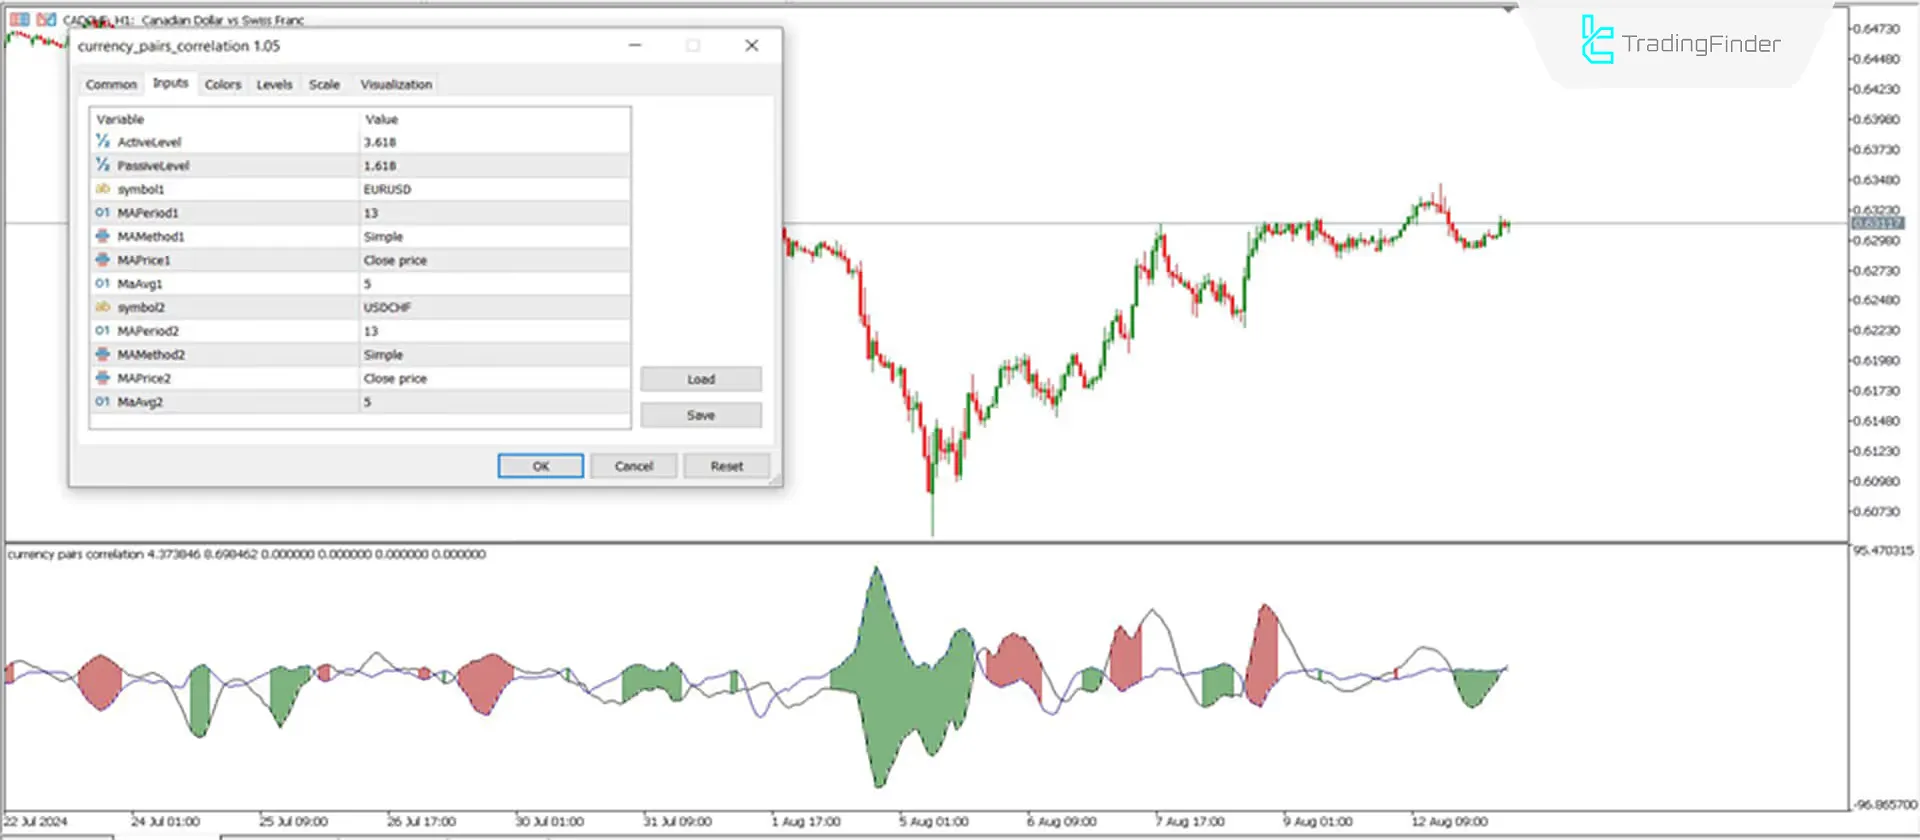Switch to the Levels tab

click(x=274, y=85)
